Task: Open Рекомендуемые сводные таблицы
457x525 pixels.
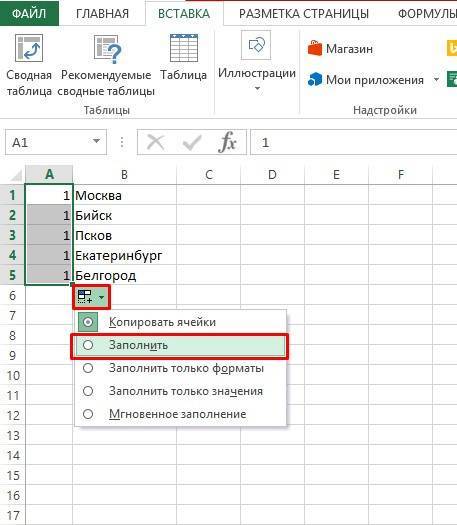Action: [106, 65]
